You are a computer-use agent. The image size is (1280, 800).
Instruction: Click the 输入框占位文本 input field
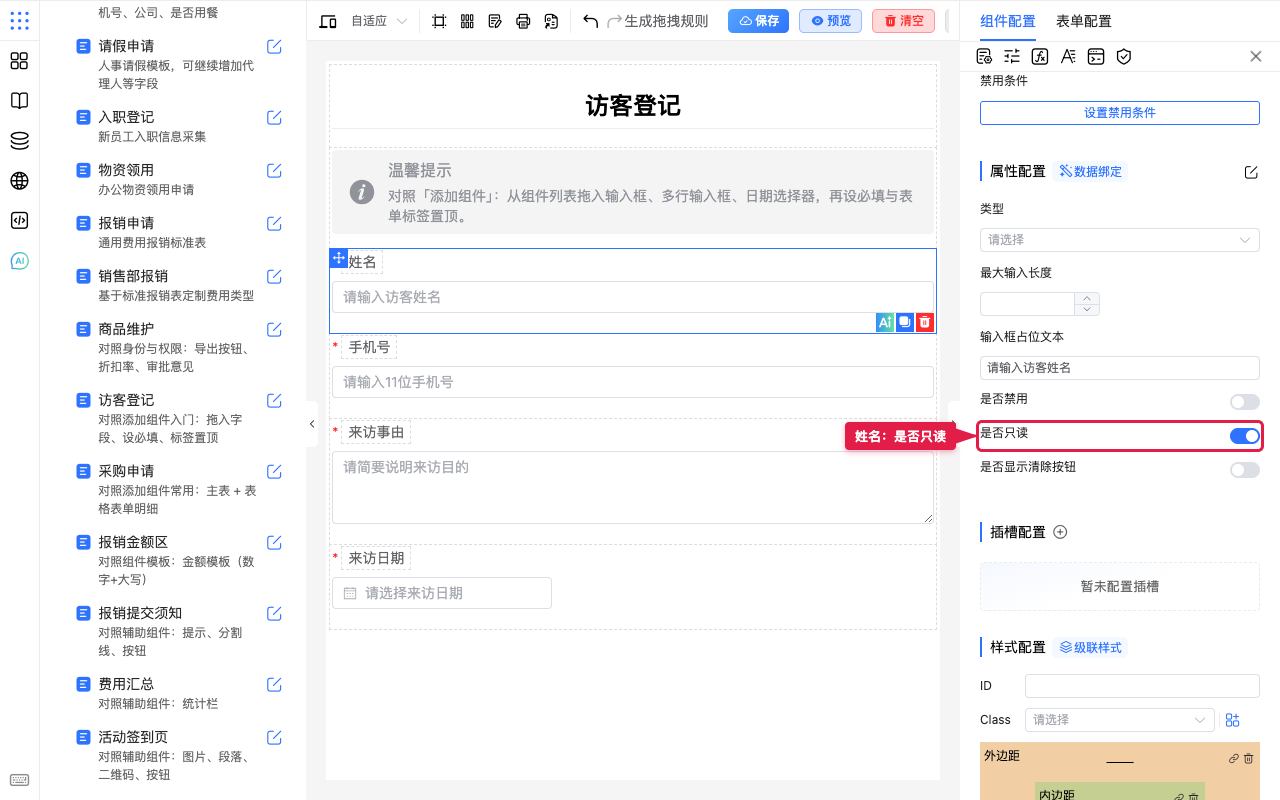pyautogui.click(x=1120, y=368)
